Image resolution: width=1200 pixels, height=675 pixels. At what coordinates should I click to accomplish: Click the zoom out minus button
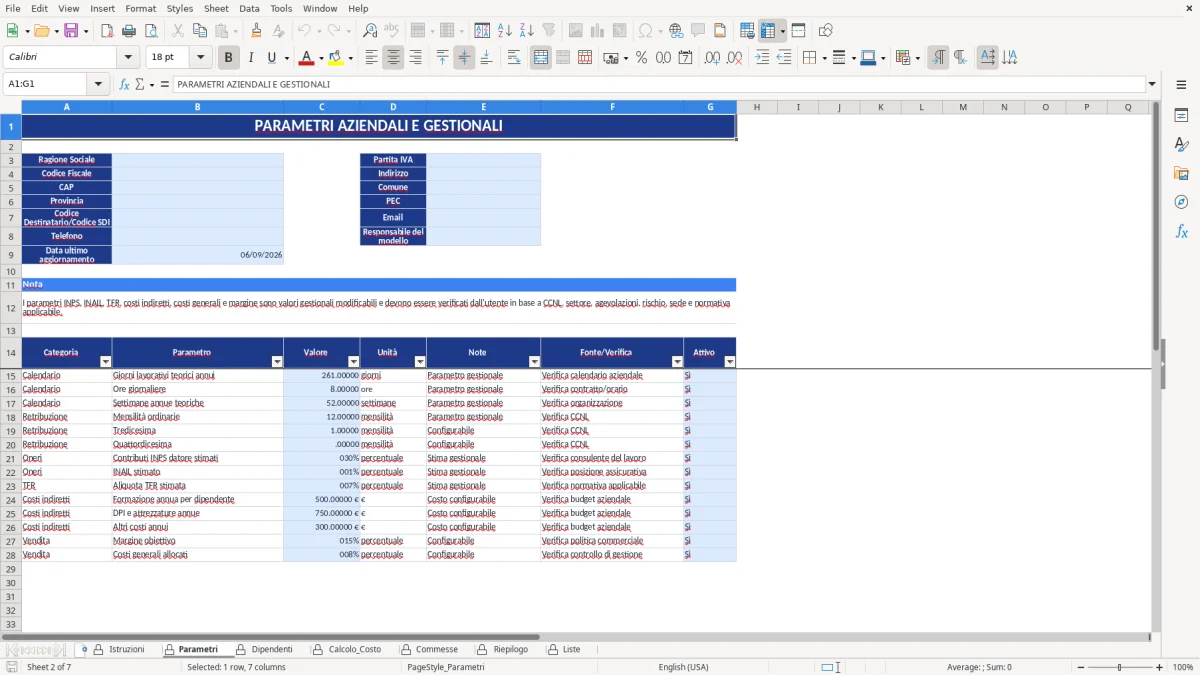(x=1080, y=667)
